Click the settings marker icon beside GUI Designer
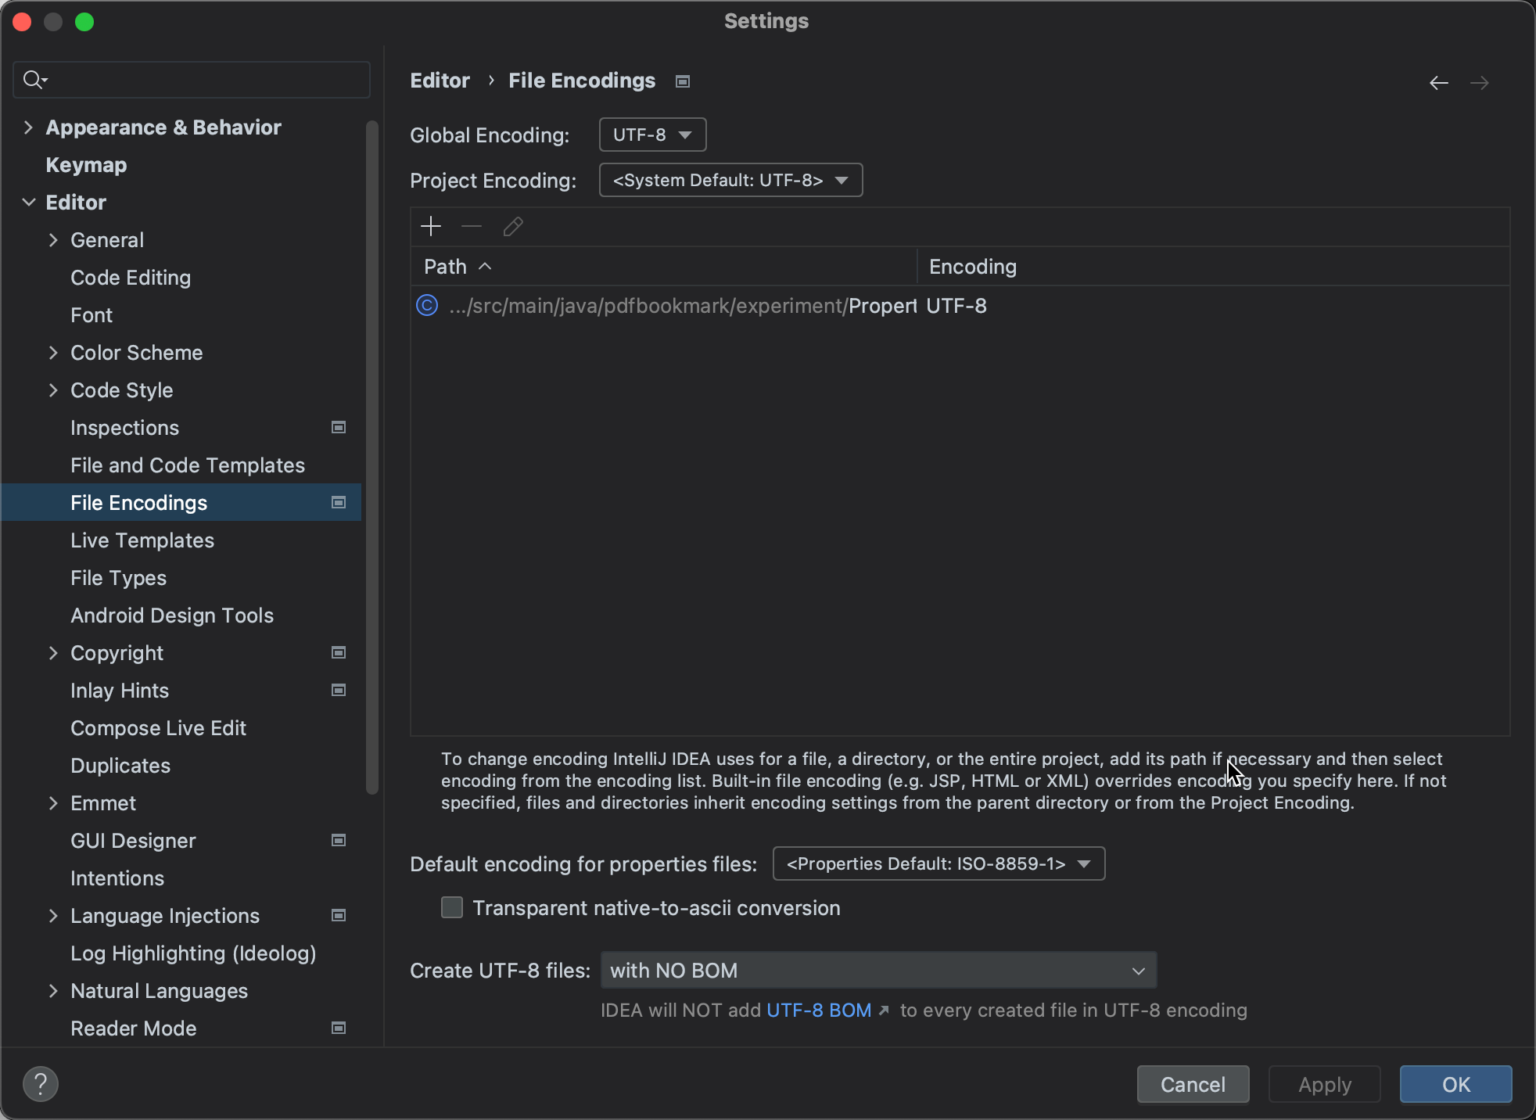Image resolution: width=1536 pixels, height=1120 pixels. tap(339, 840)
